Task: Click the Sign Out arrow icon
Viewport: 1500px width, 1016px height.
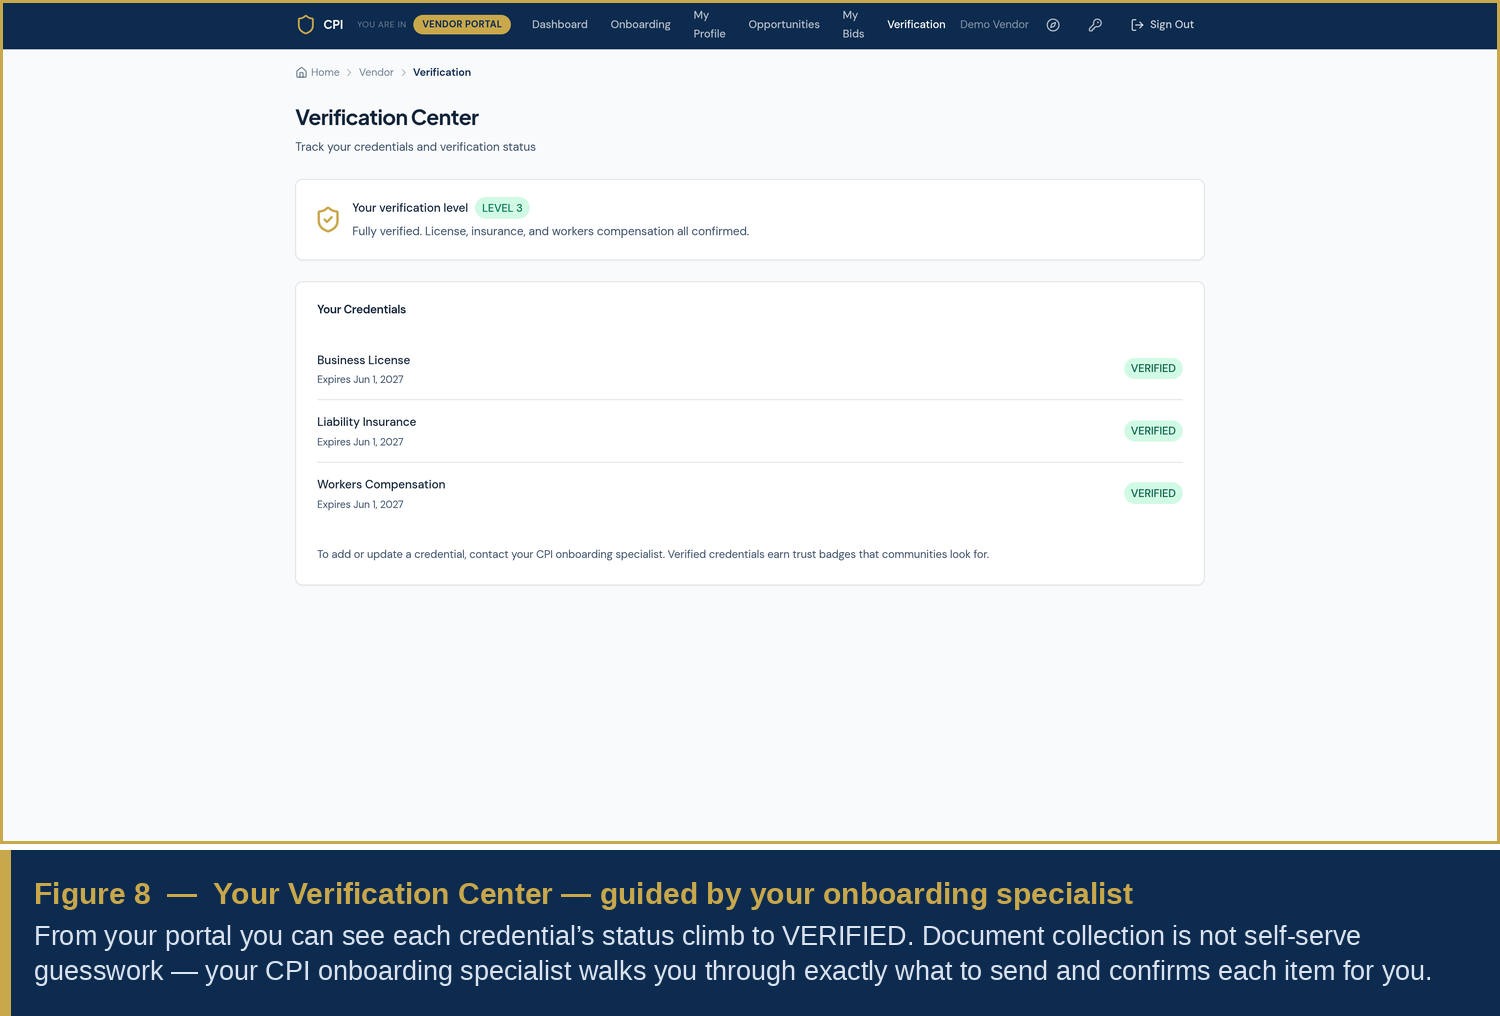Action: (x=1137, y=25)
